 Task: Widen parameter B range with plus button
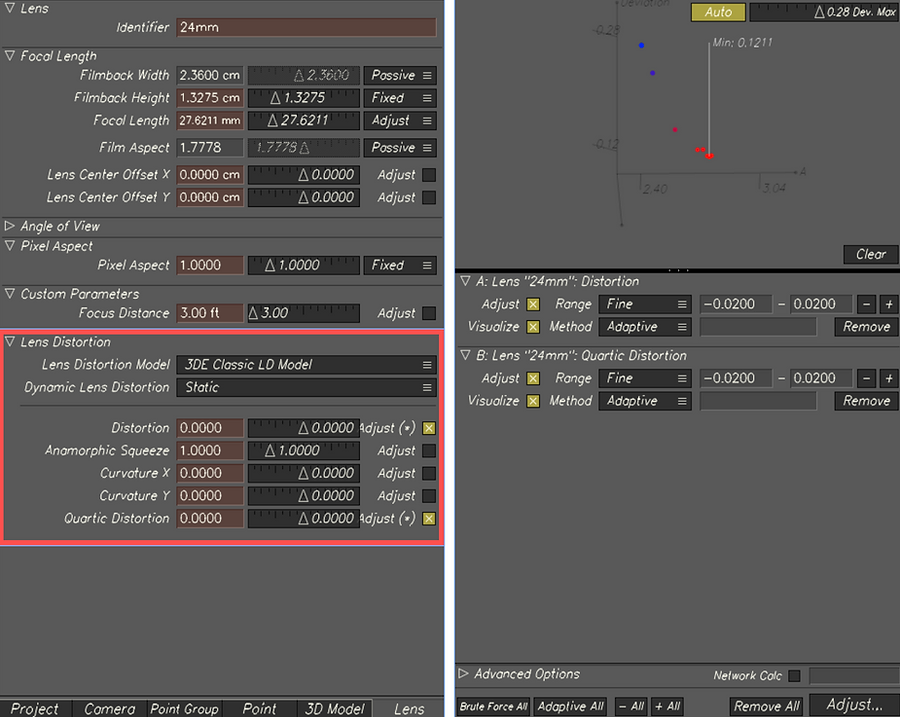[x=889, y=378]
